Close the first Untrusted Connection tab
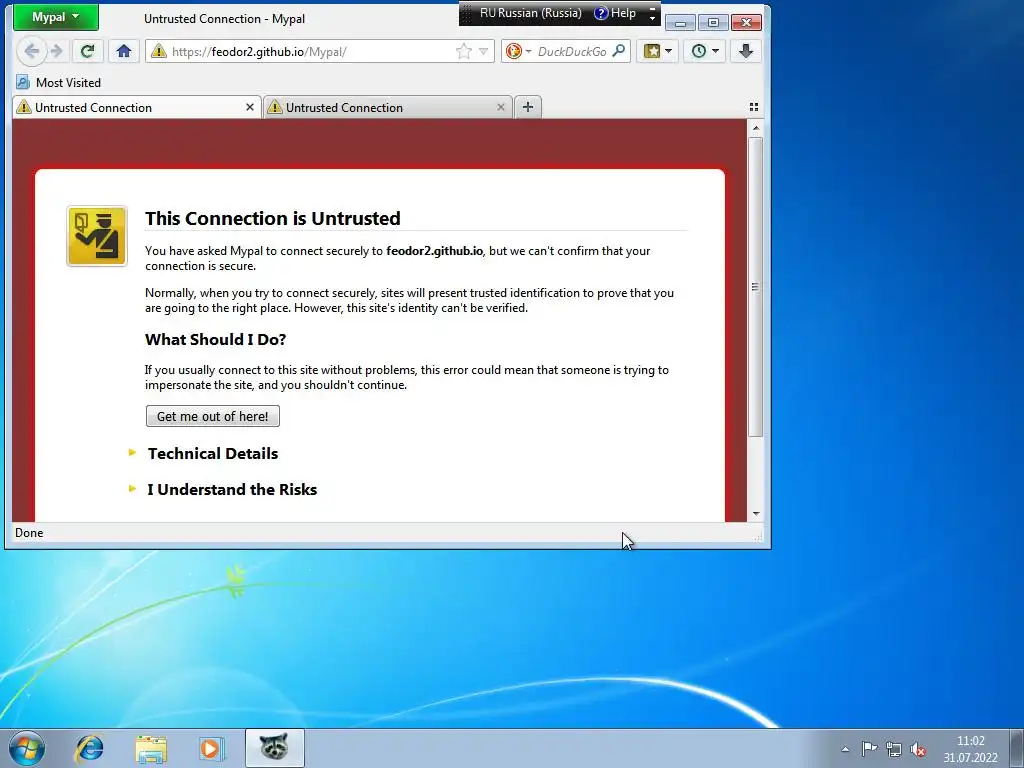Image resolution: width=1024 pixels, height=768 pixels. 249,107
